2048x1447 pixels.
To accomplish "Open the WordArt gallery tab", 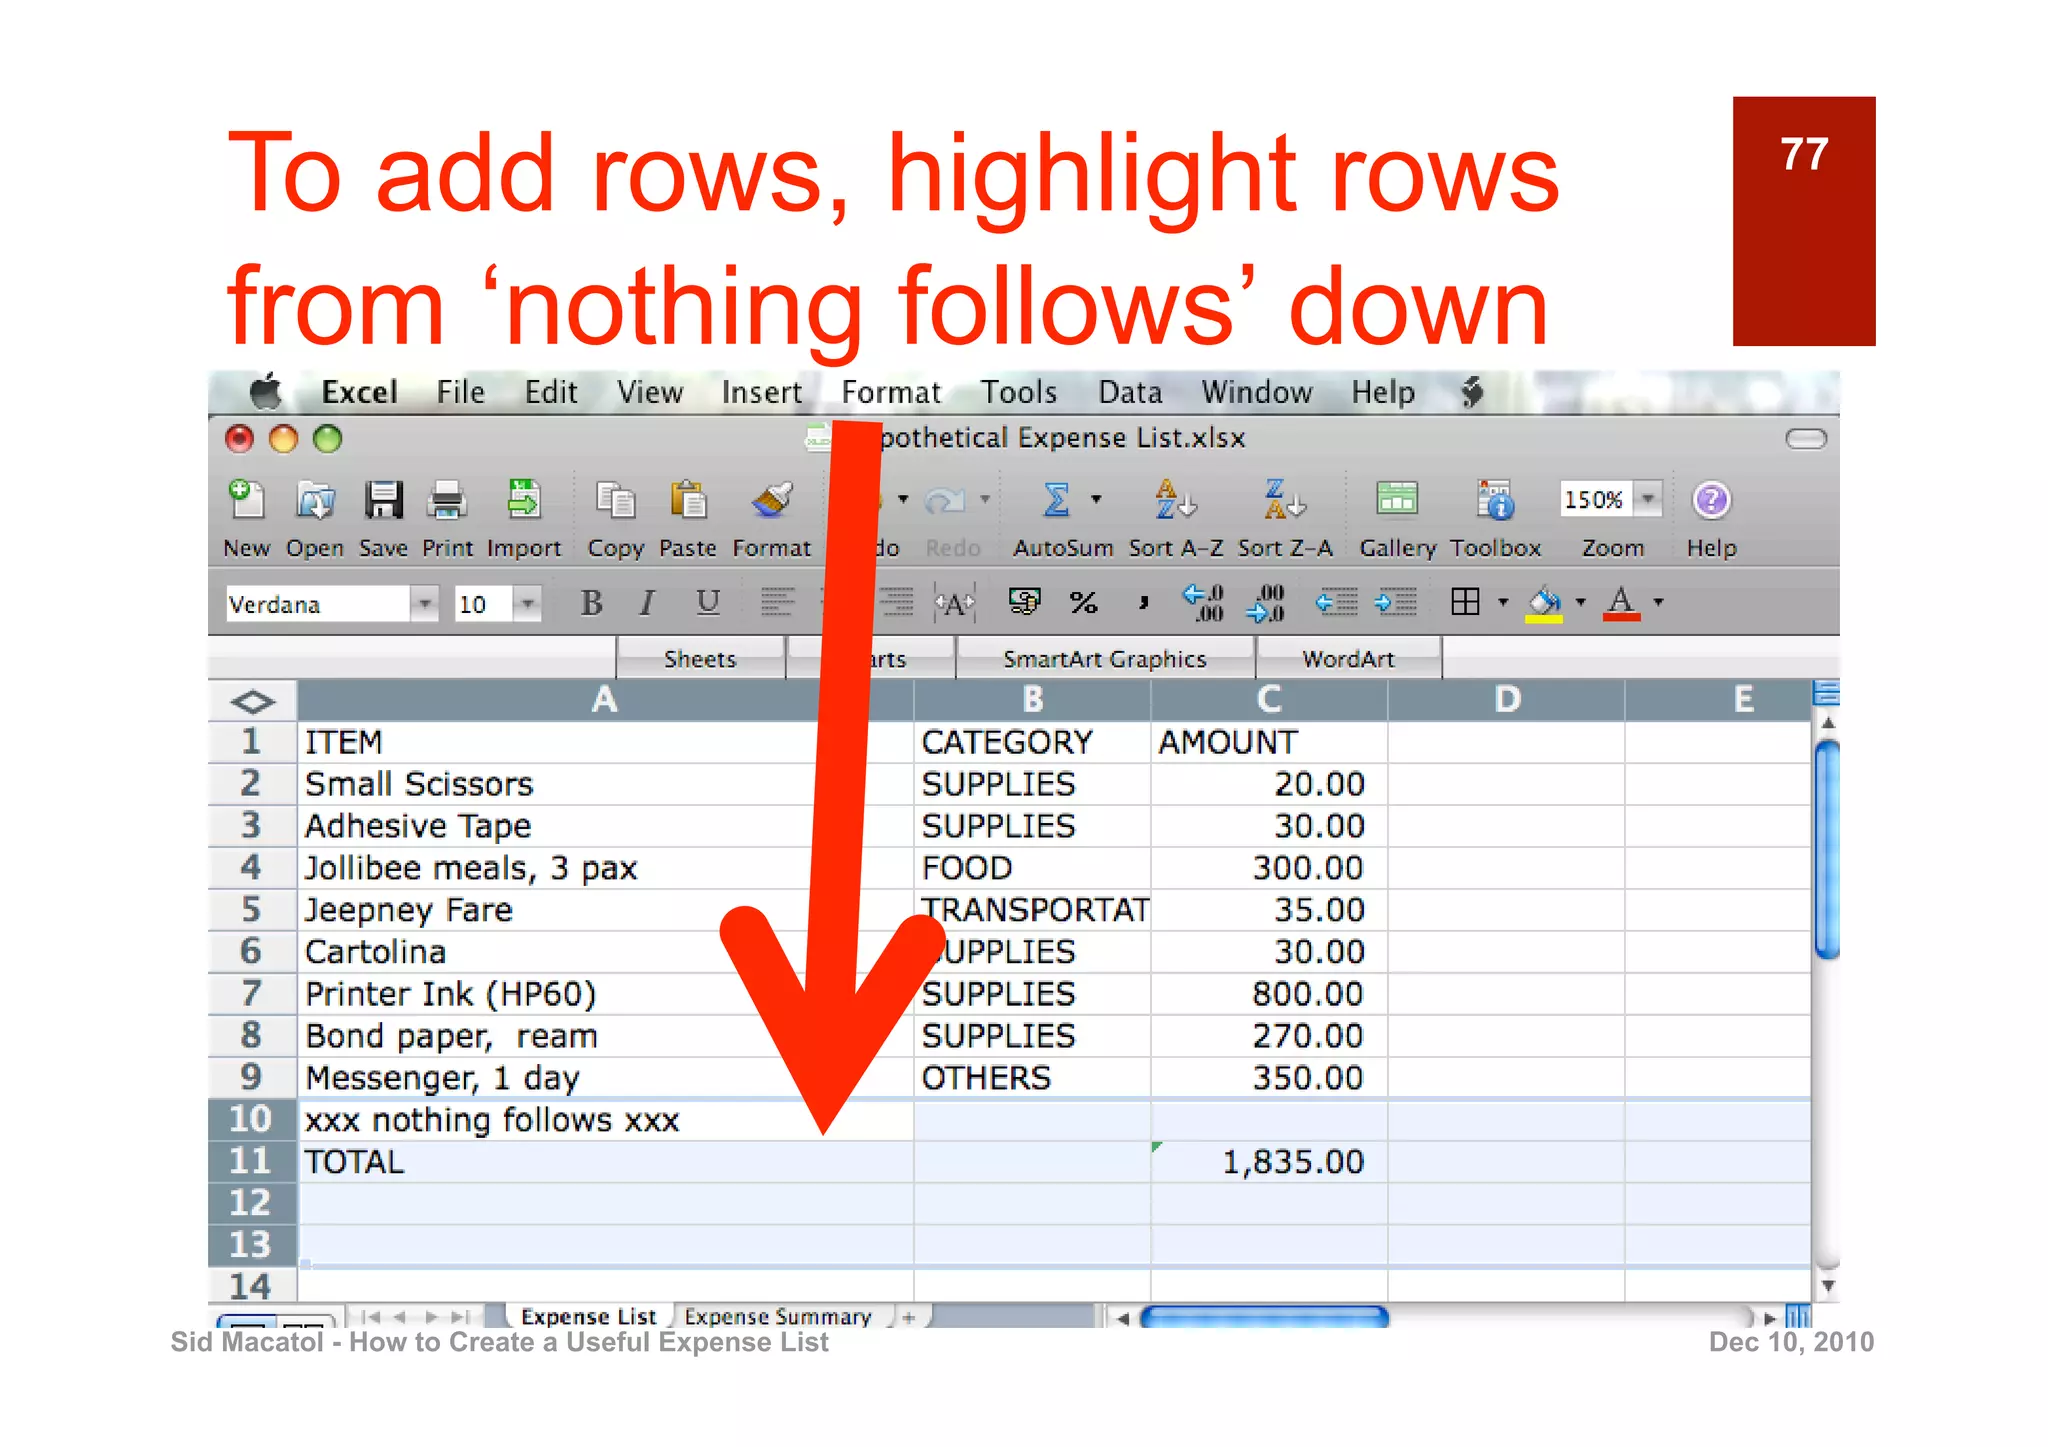I will pyautogui.click(x=1348, y=659).
